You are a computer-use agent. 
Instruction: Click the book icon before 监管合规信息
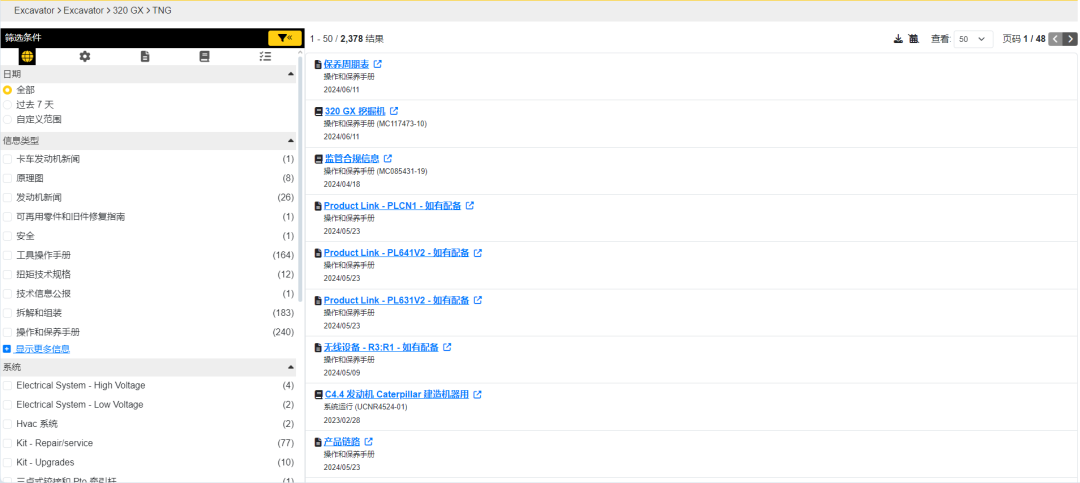(319, 158)
